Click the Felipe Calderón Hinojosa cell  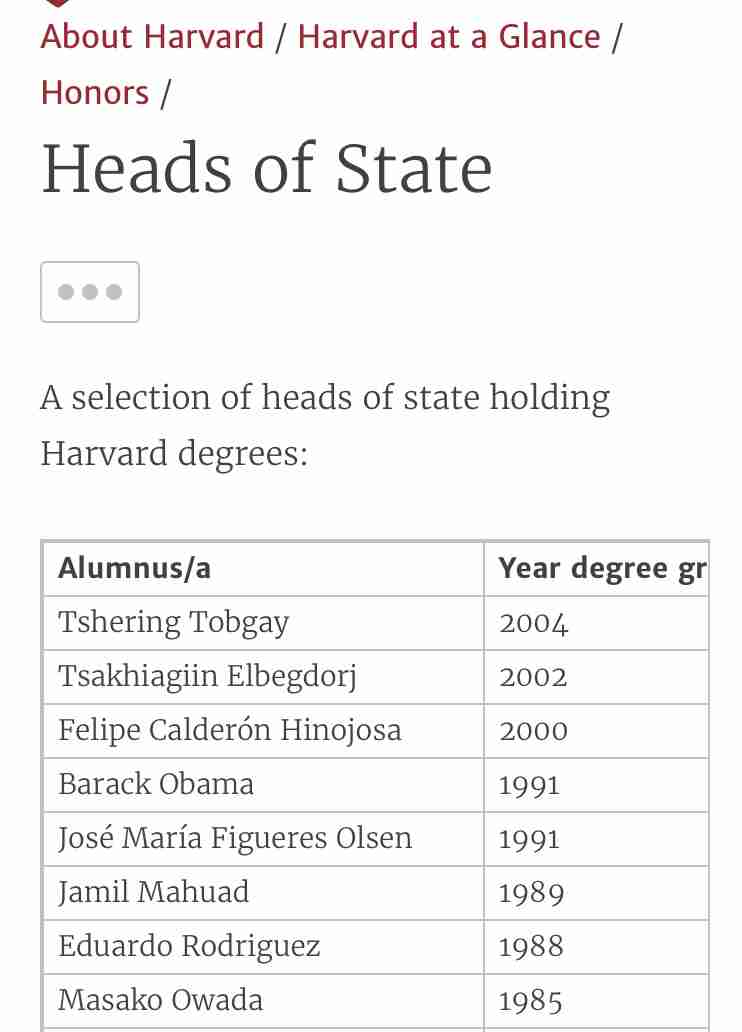point(263,731)
